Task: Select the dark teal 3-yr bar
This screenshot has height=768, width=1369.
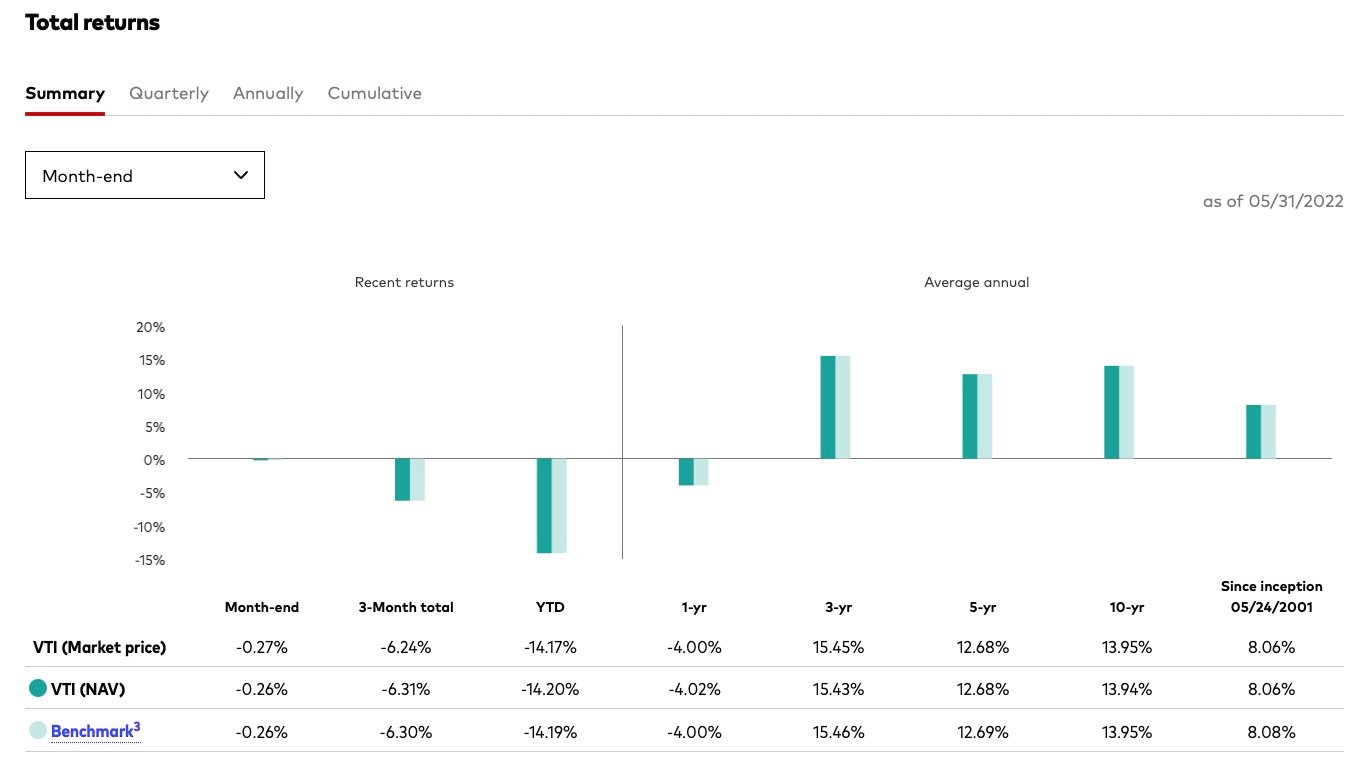Action: pos(828,407)
